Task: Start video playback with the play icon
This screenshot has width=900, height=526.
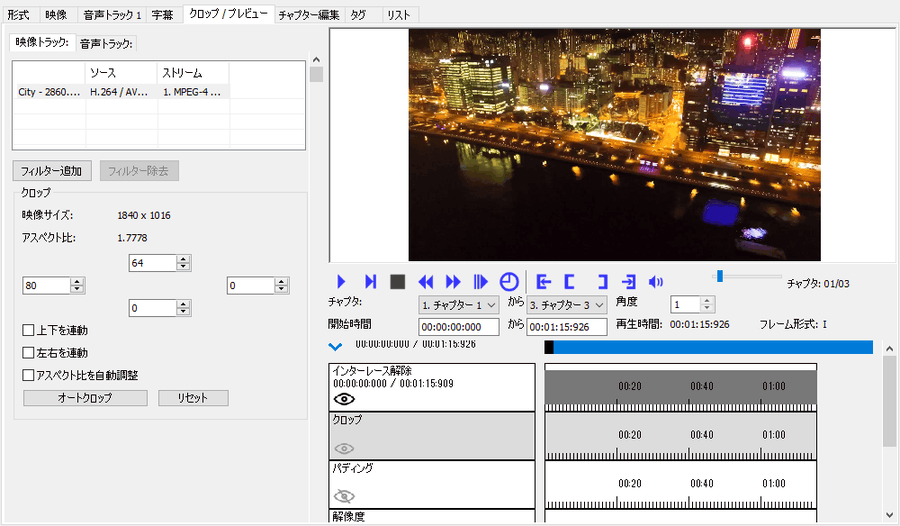Action: 341,281
